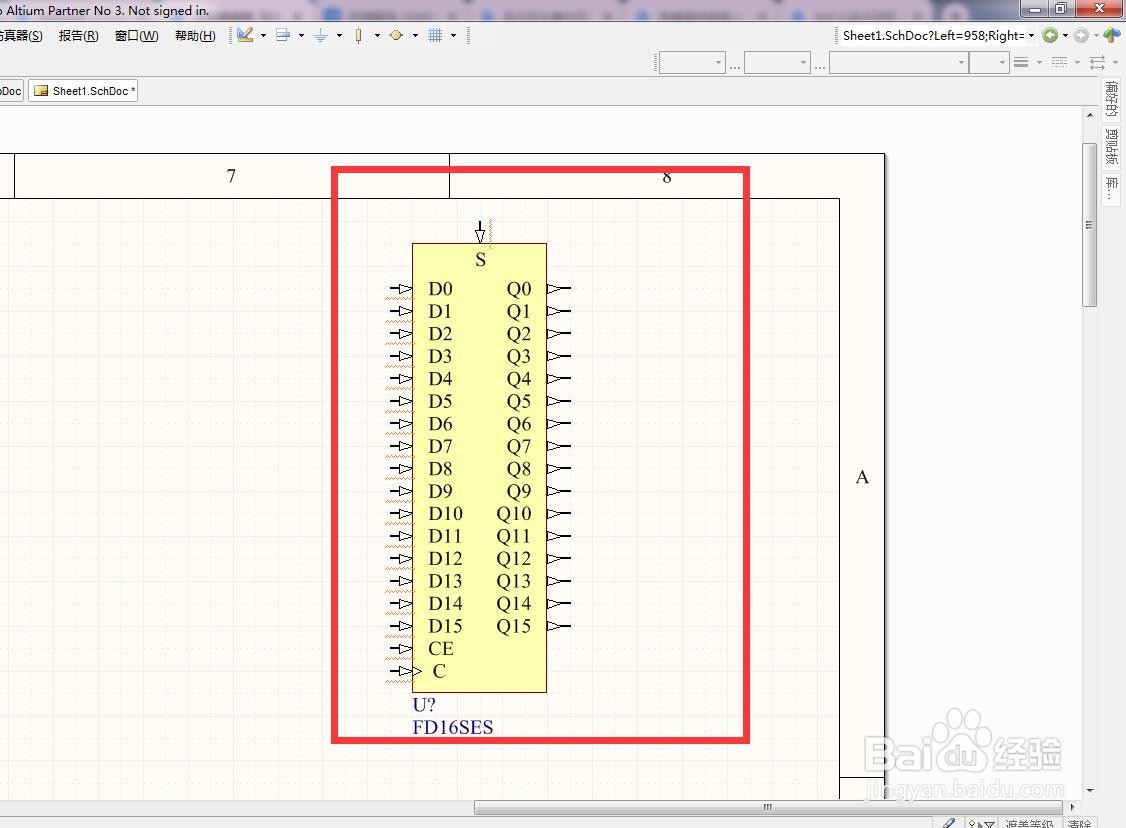Viewport: 1126px width, 828px height.
Task: Expand the grids dropdown arrow
Action: [x=454, y=35]
